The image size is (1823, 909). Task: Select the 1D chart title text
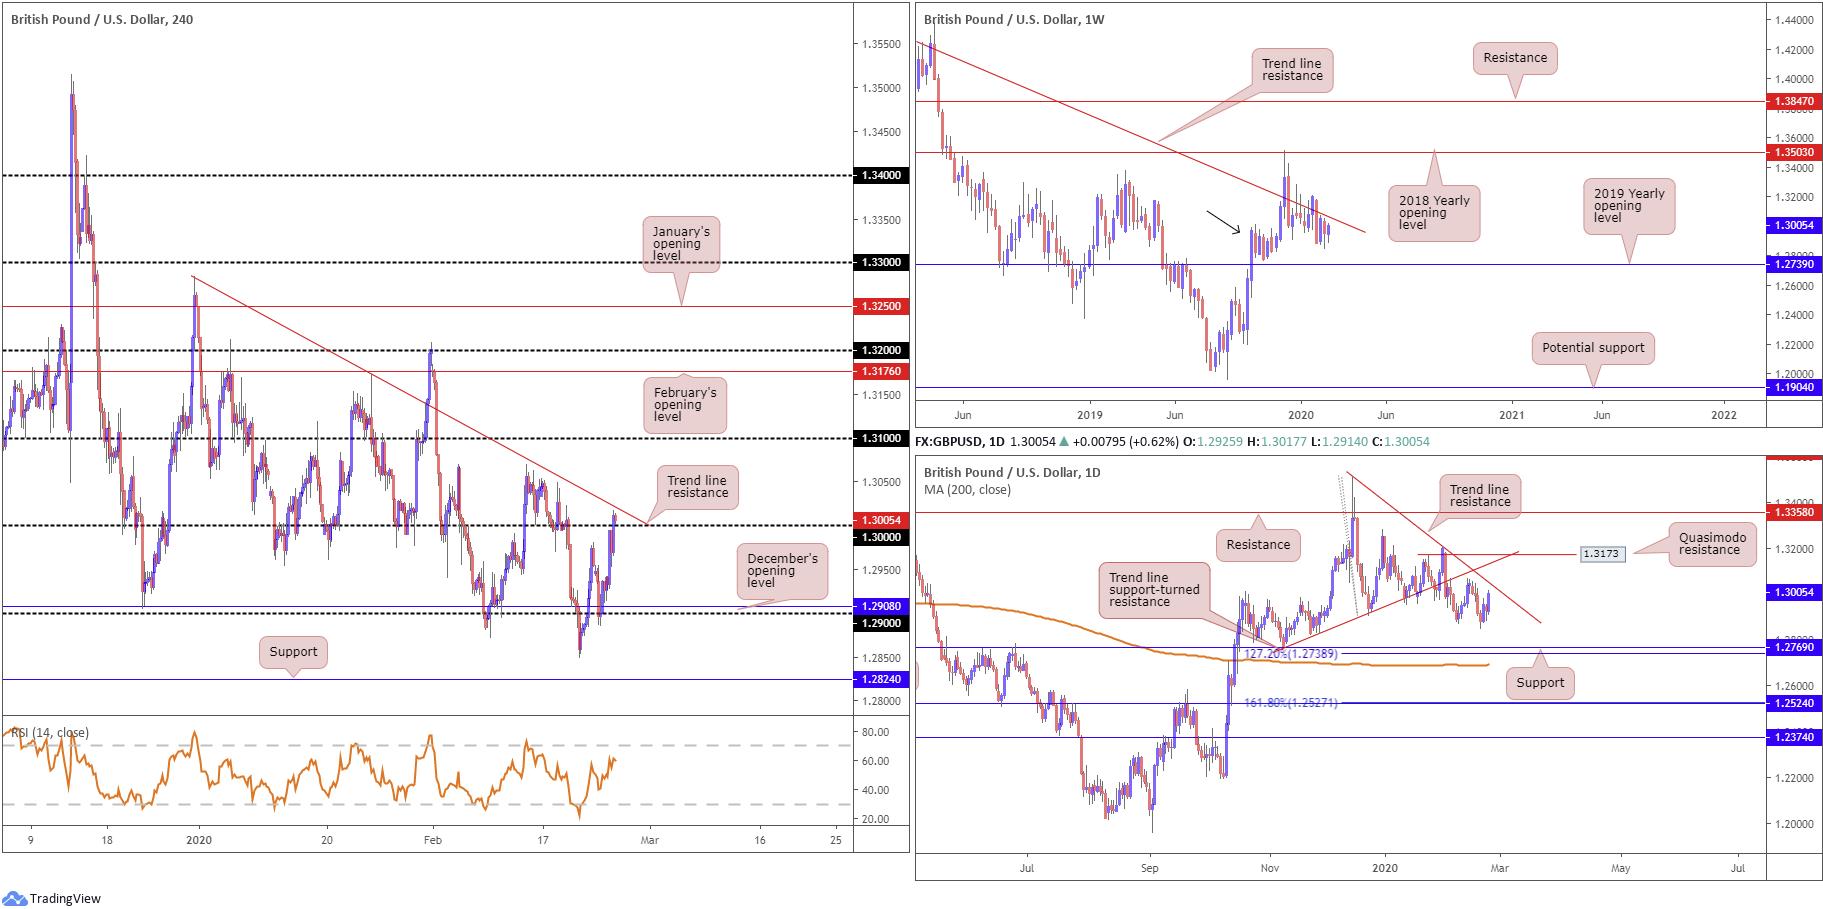(1012, 472)
